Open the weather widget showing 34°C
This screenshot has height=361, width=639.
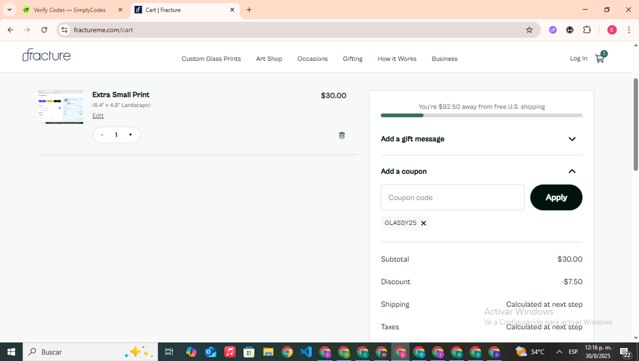click(x=530, y=352)
